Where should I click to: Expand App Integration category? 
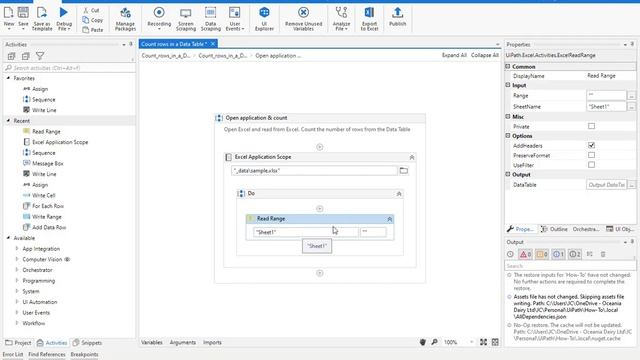coord(17,249)
